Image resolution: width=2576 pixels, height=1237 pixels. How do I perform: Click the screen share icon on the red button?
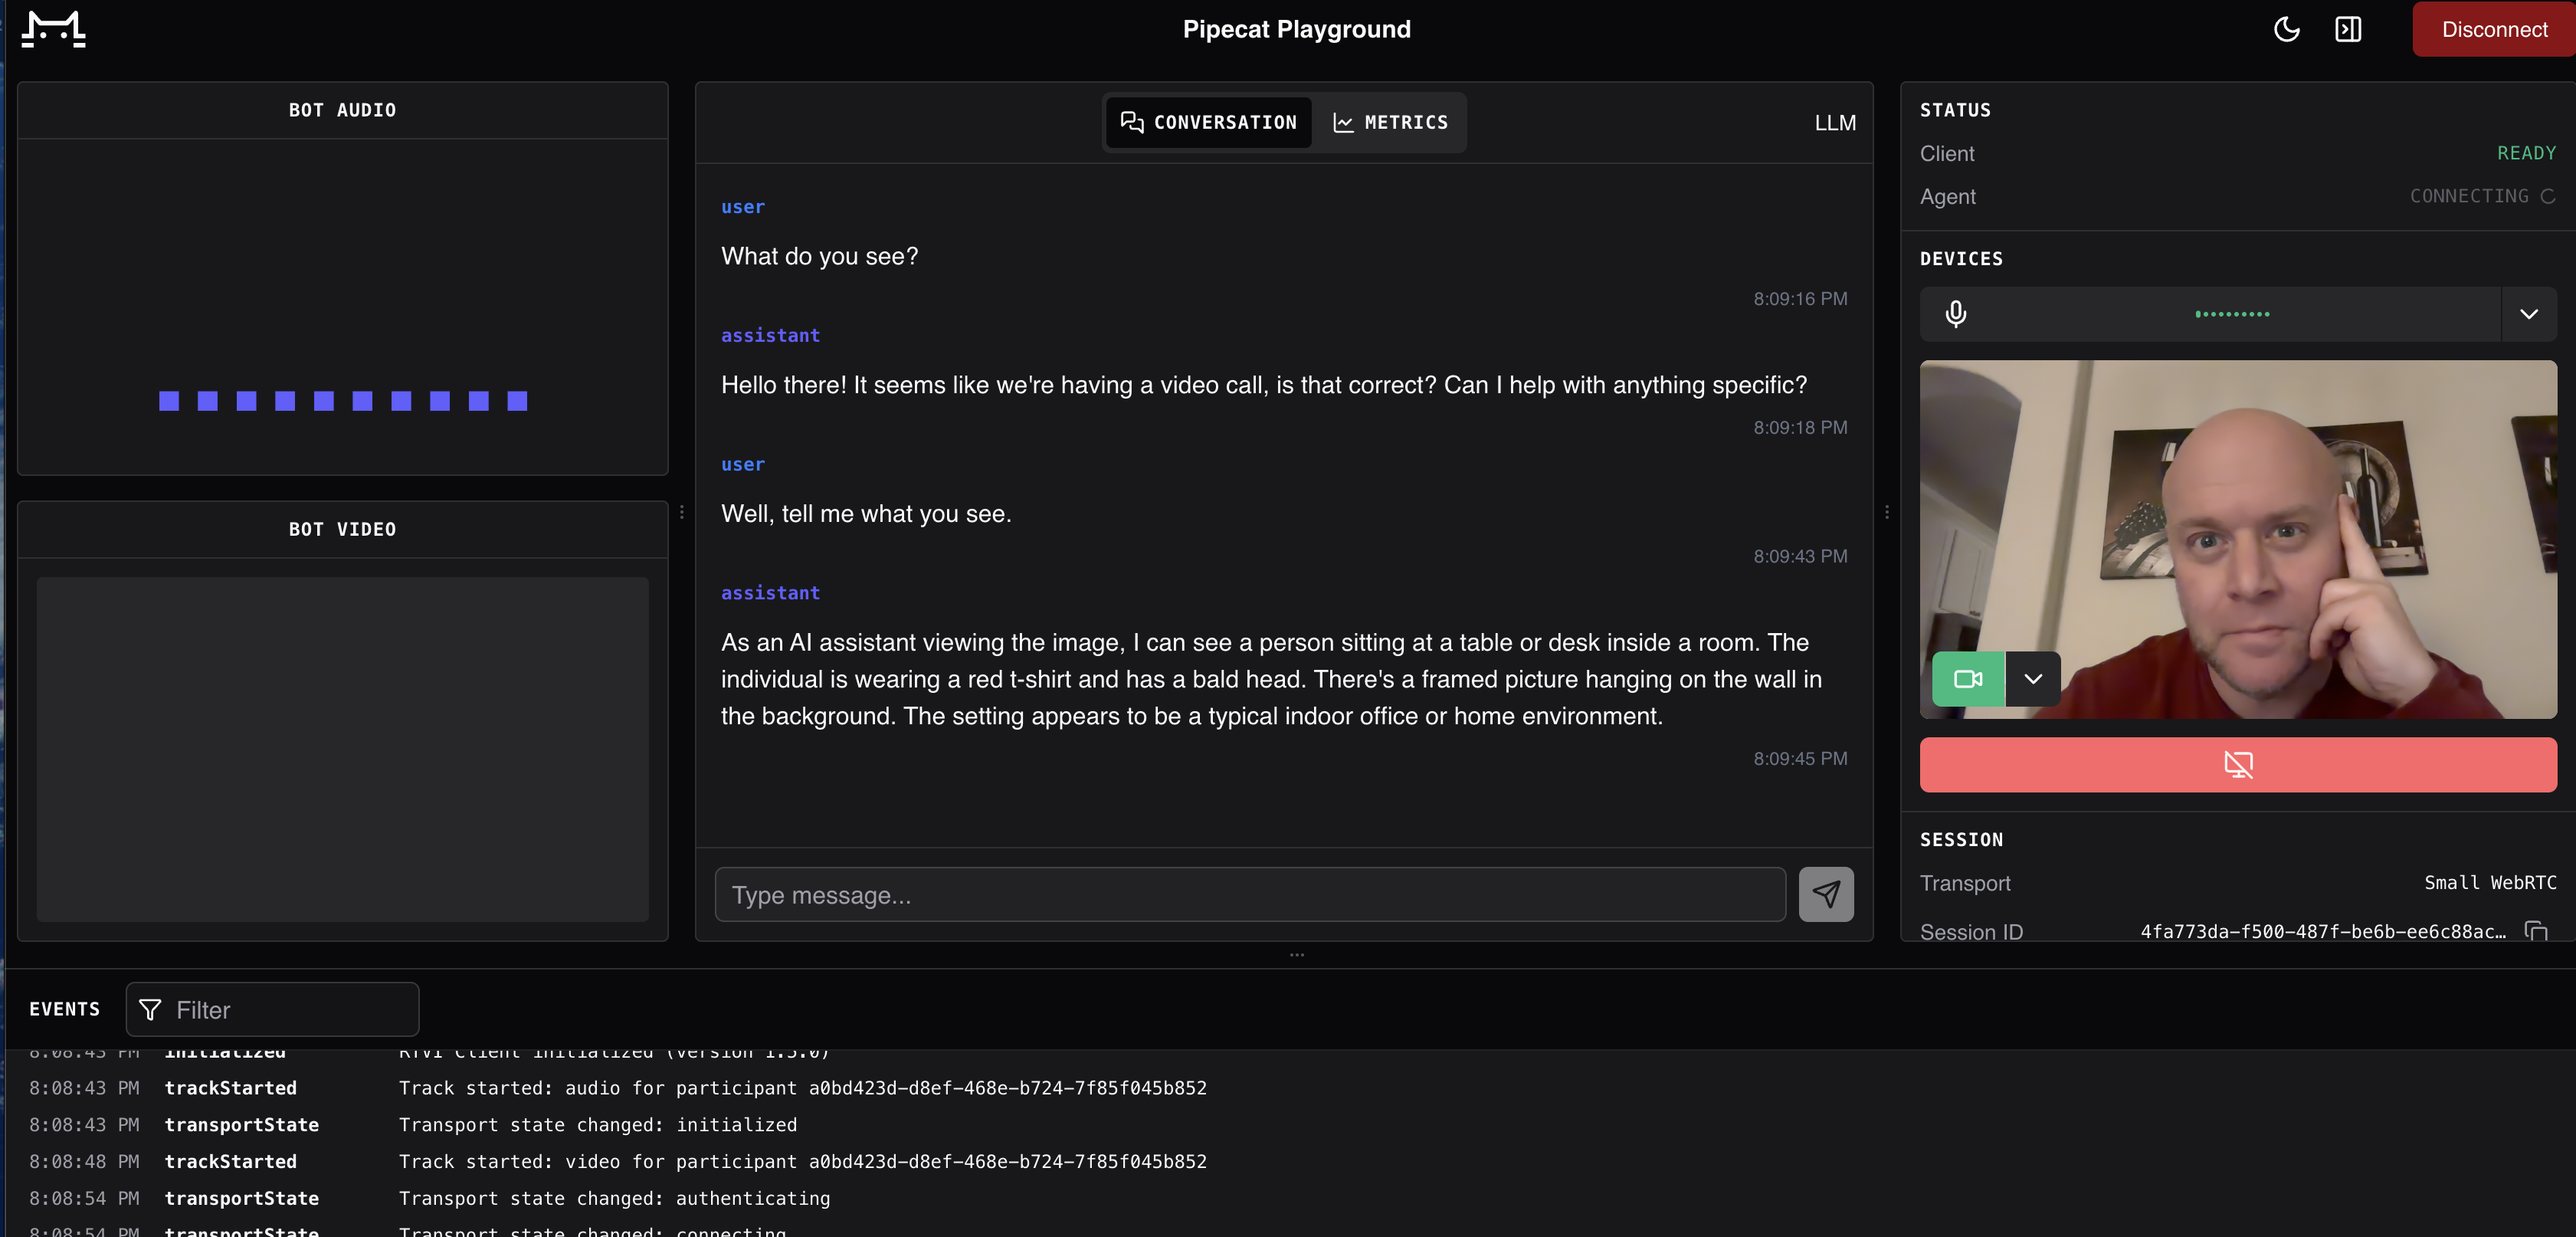(2238, 765)
